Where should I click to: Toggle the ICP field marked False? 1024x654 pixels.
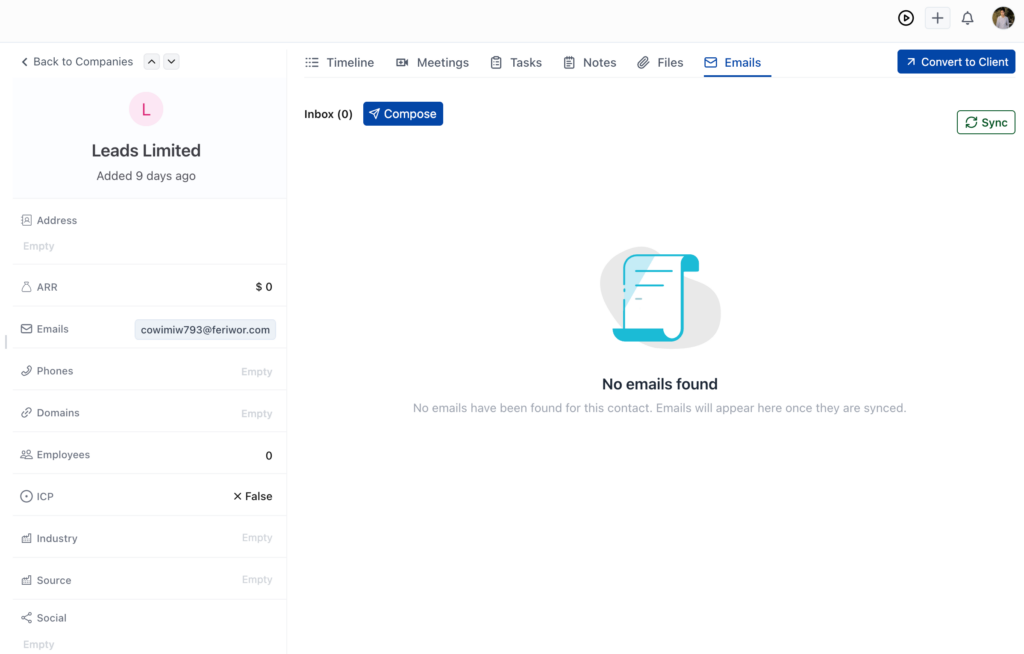(252, 495)
